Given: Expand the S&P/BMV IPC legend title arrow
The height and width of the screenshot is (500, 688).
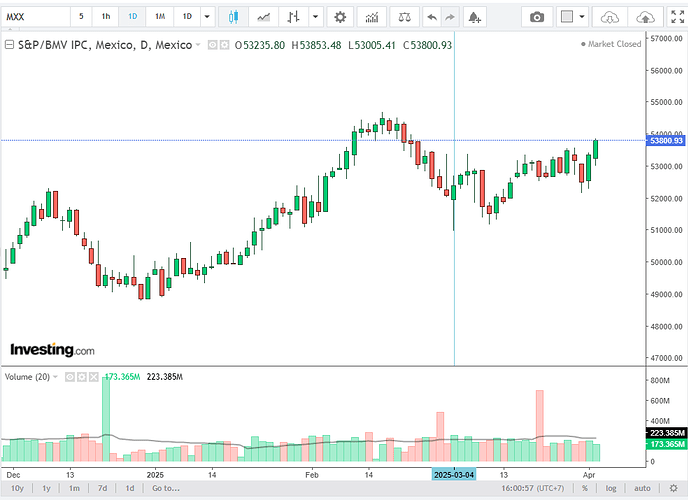Looking at the screenshot, I should pyautogui.click(x=198, y=45).
